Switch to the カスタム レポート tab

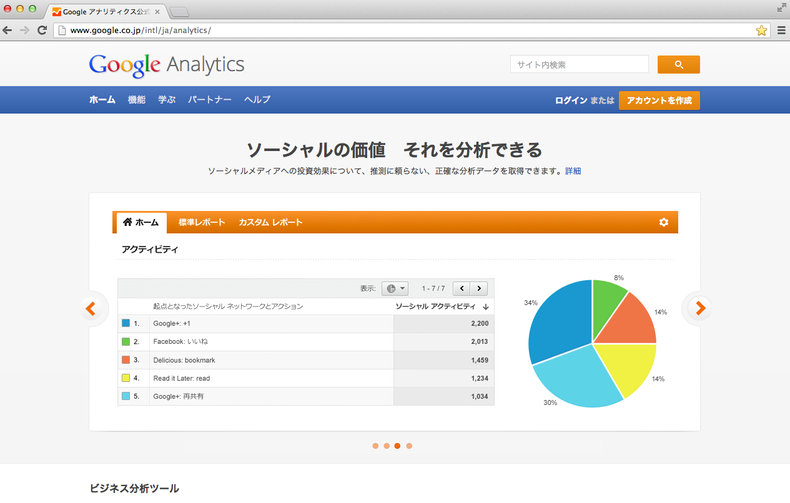point(270,222)
